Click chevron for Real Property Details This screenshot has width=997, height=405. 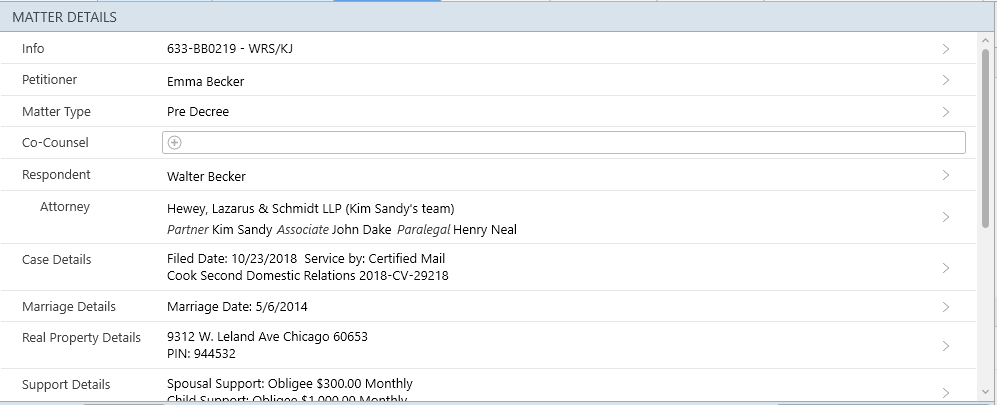click(945, 346)
